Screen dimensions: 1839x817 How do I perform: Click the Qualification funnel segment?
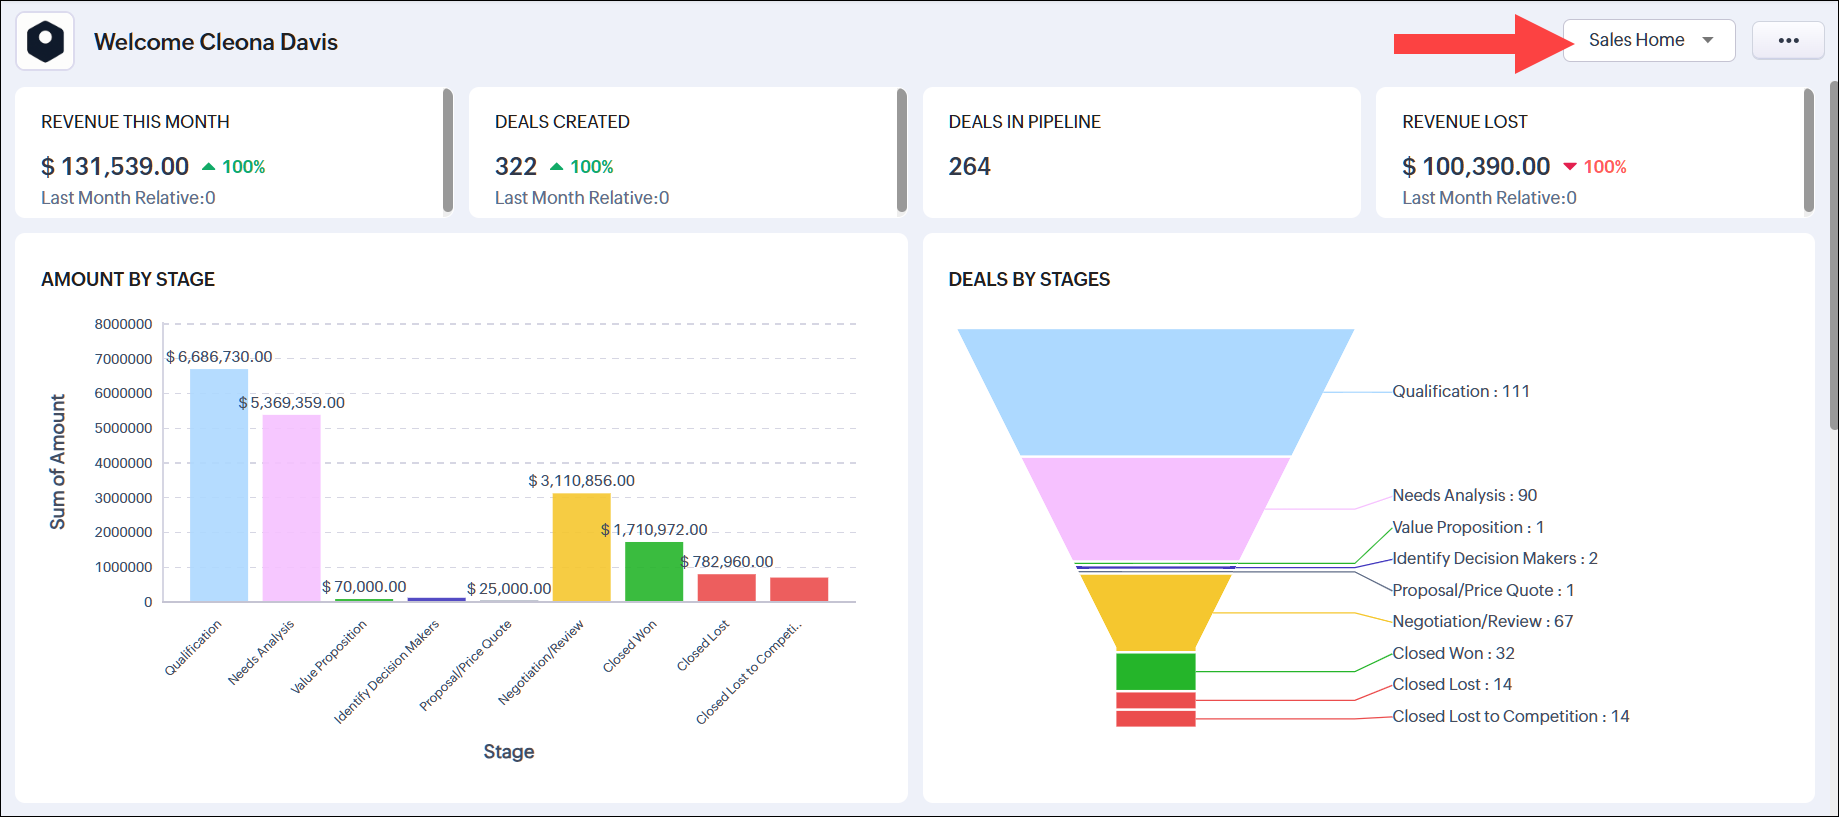point(1155,392)
